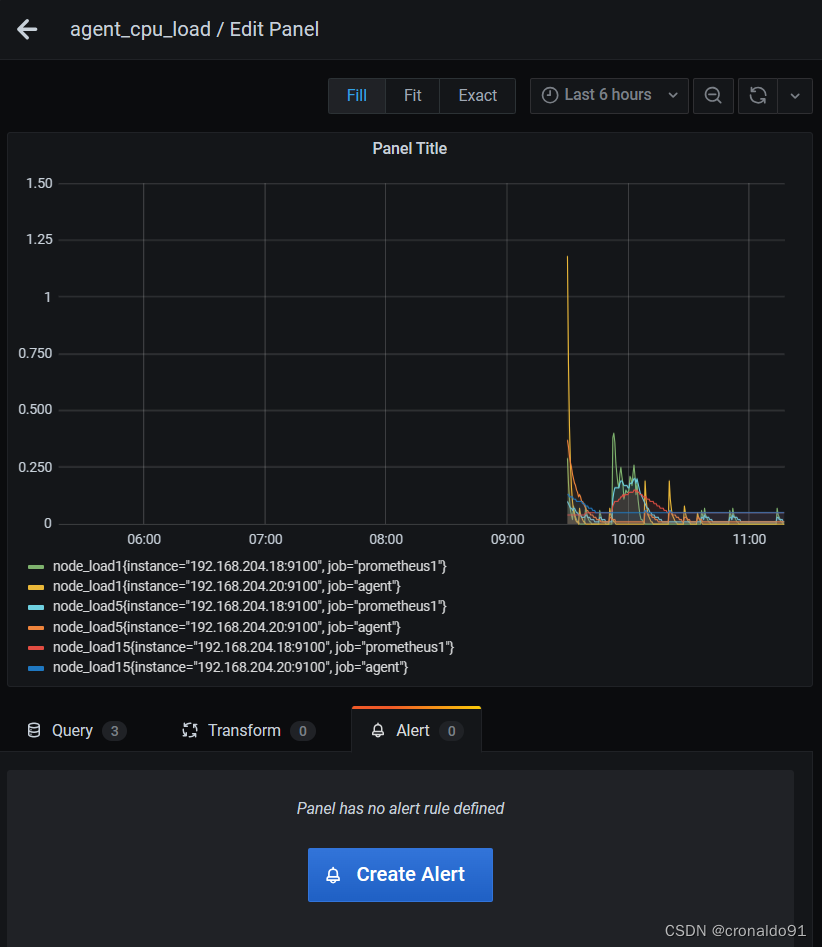
Task: Click the 0.250 y-axis label
Action: pos(35,467)
